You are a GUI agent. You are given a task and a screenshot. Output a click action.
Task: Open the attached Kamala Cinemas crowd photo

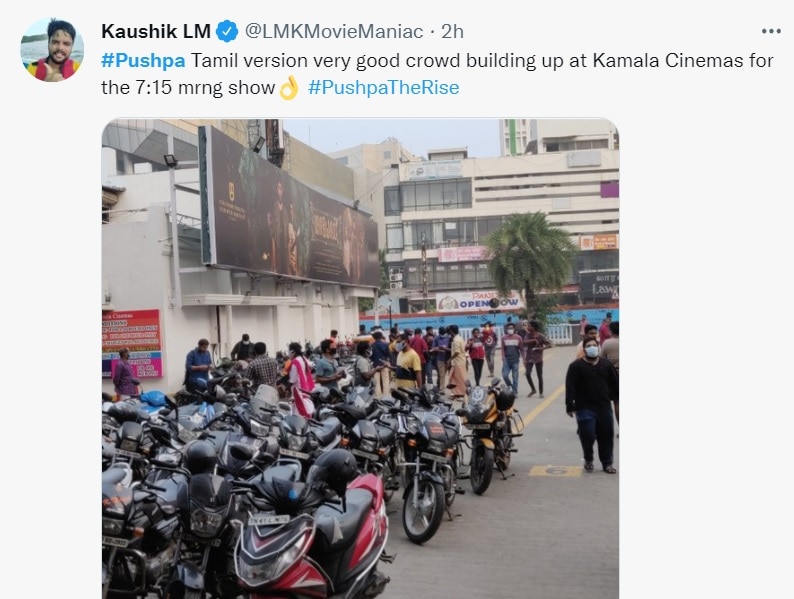(x=360, y=358)
